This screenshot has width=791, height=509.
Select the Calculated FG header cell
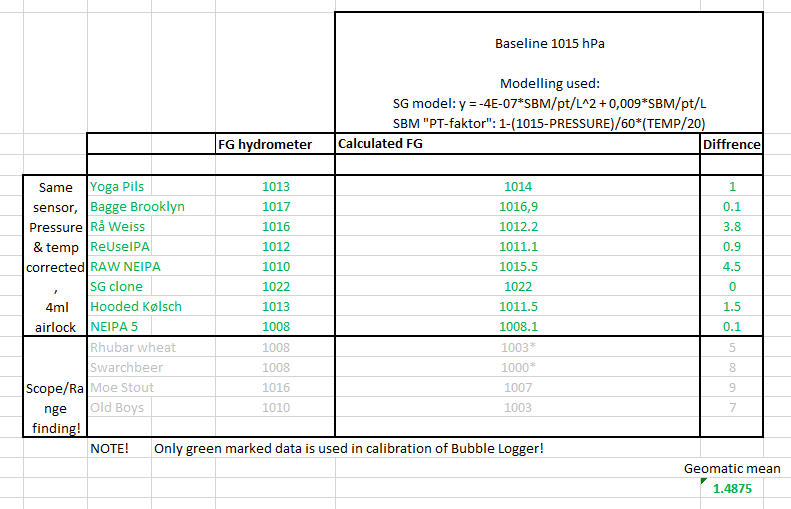click(381, 144)
